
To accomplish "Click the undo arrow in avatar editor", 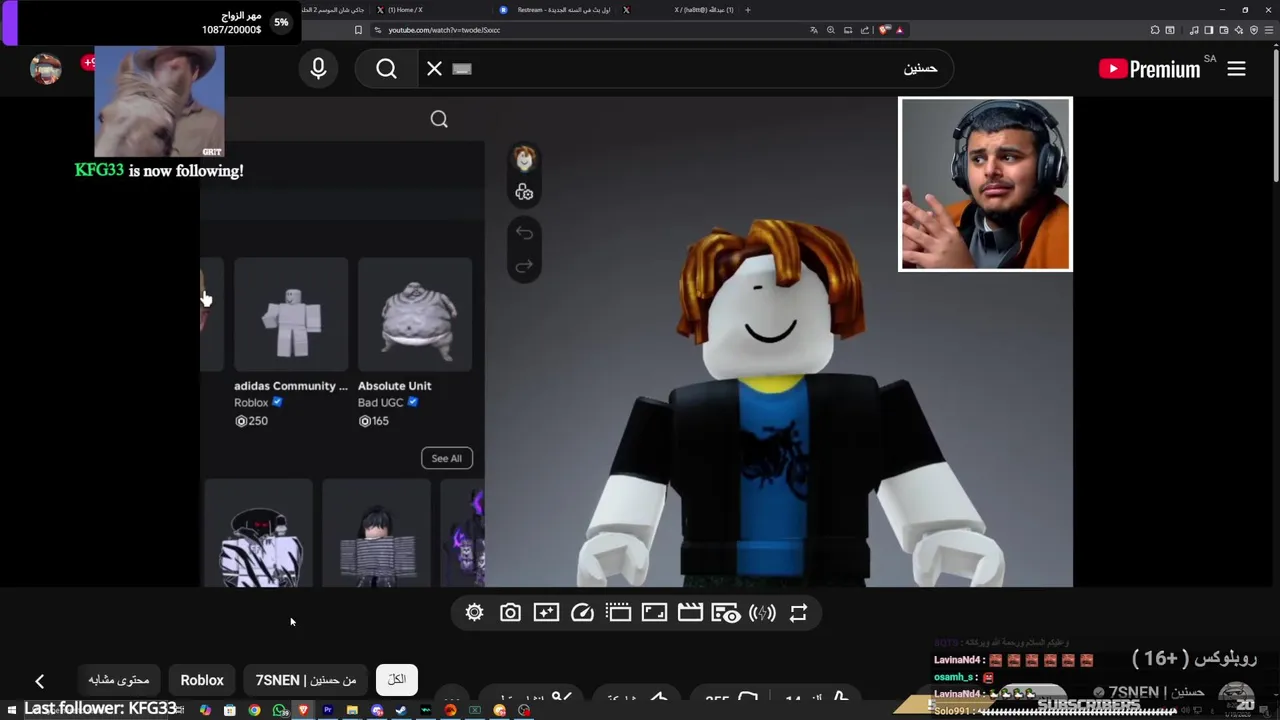I will click(x=524, y=233).
